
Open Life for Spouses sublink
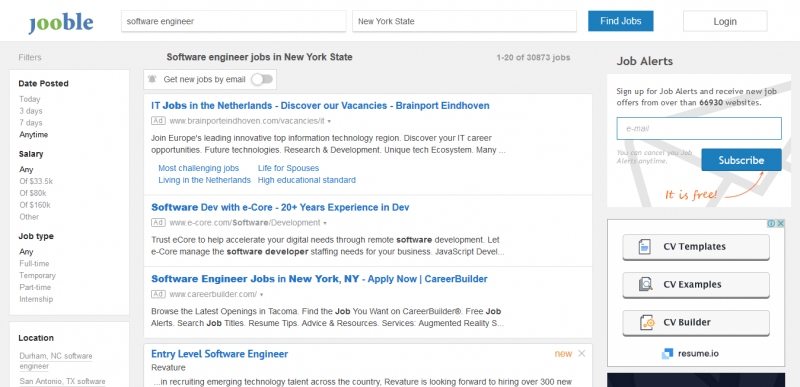tap(288, 168)
